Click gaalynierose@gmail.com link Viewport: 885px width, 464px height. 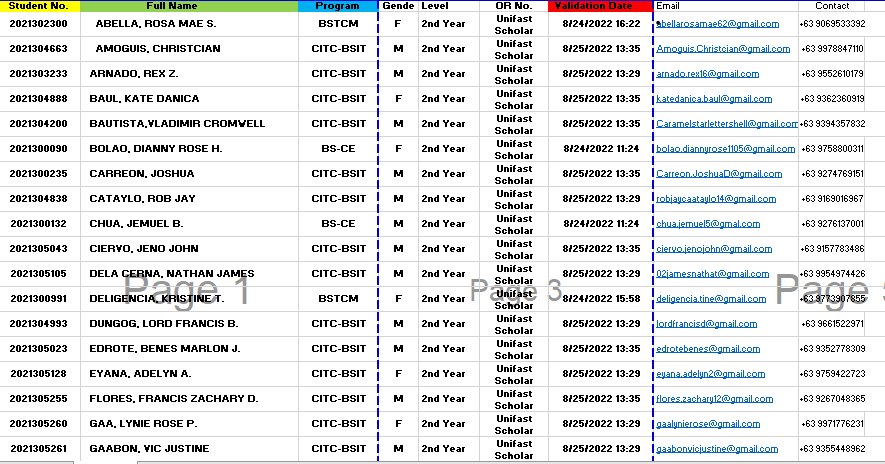pos(708,424)
